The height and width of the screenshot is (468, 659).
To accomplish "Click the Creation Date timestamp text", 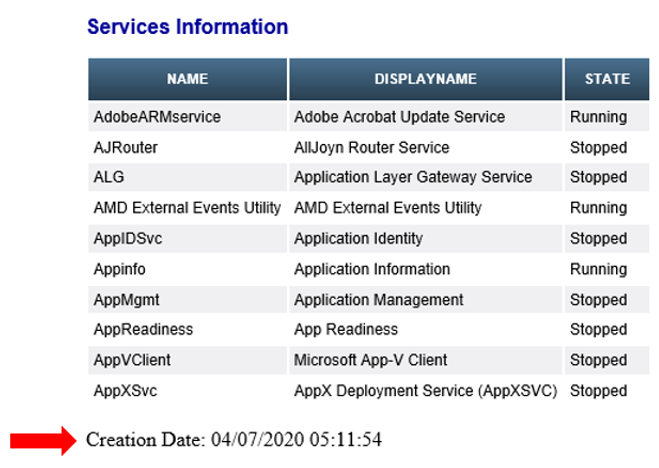I will (x=234, y=440).
